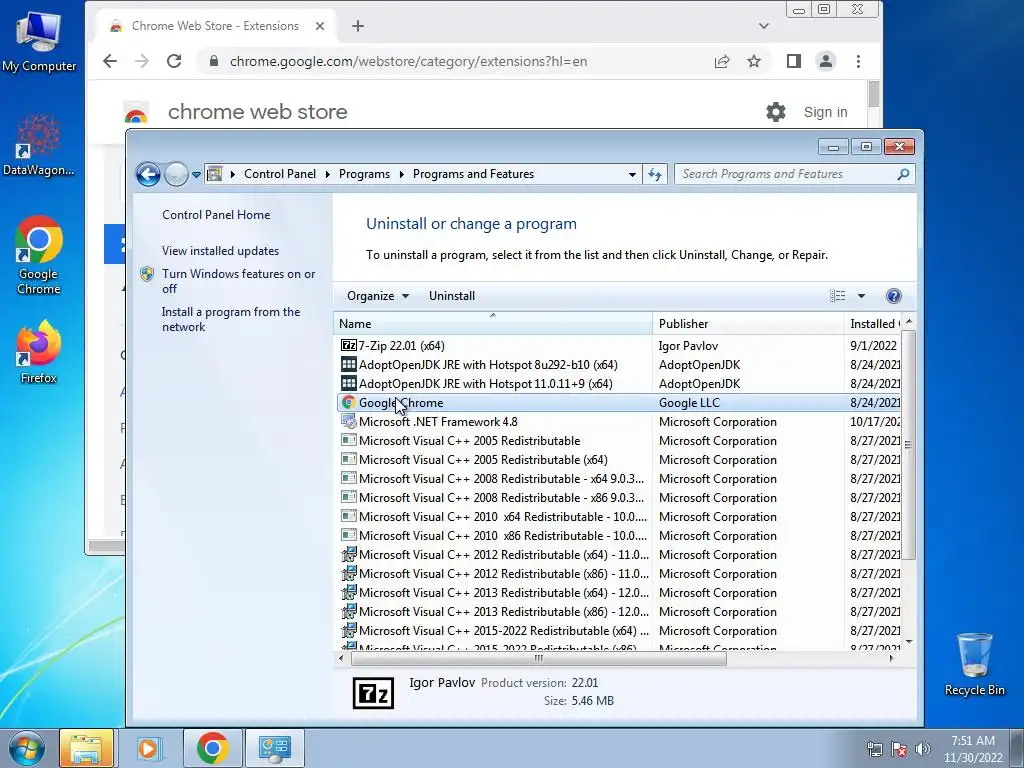1024x768 pixels.
Task: Select AdoptOpenJDK JRE with Hotspot 8u292-b10 row
Action: [x=620, y=364]
